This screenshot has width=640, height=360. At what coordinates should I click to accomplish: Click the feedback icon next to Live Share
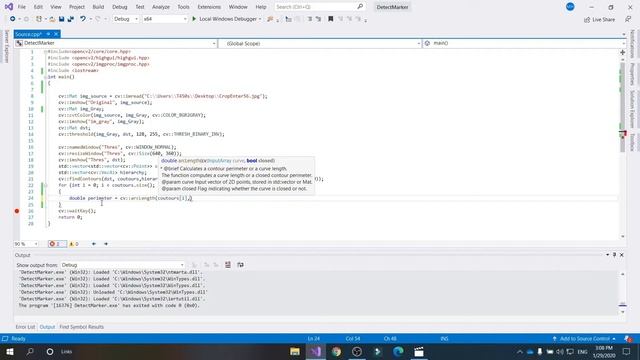(628, 19)
